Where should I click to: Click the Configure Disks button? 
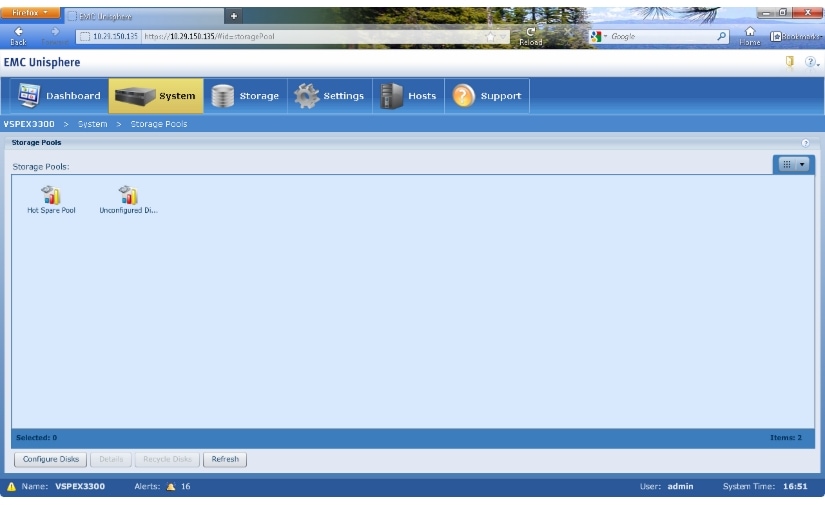[51, 459]
